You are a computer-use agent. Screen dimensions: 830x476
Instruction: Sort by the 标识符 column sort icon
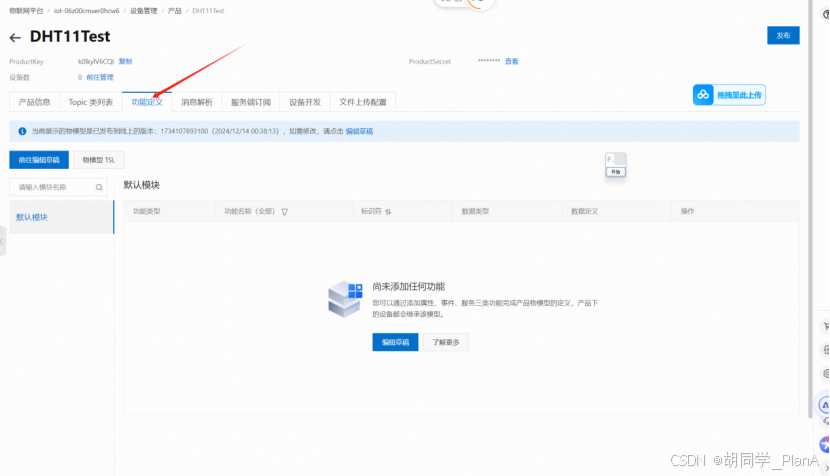[389, 212]
